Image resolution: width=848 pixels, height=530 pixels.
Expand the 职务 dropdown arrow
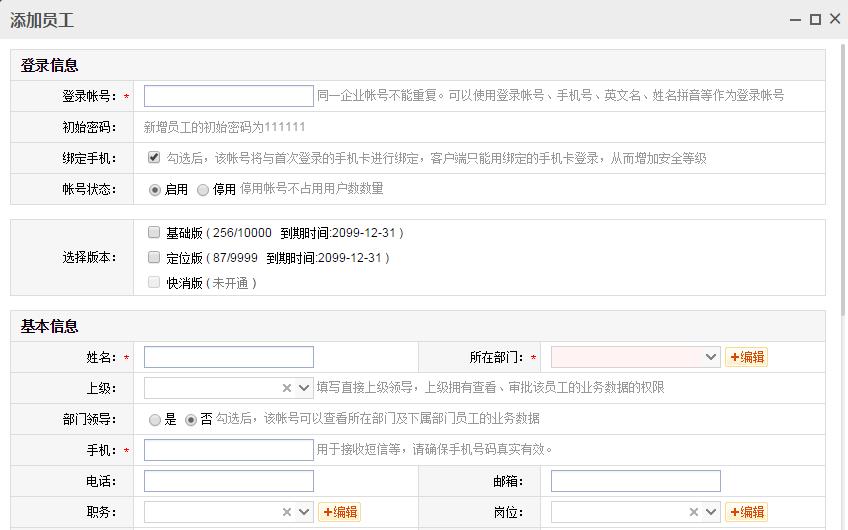(304, 512)
